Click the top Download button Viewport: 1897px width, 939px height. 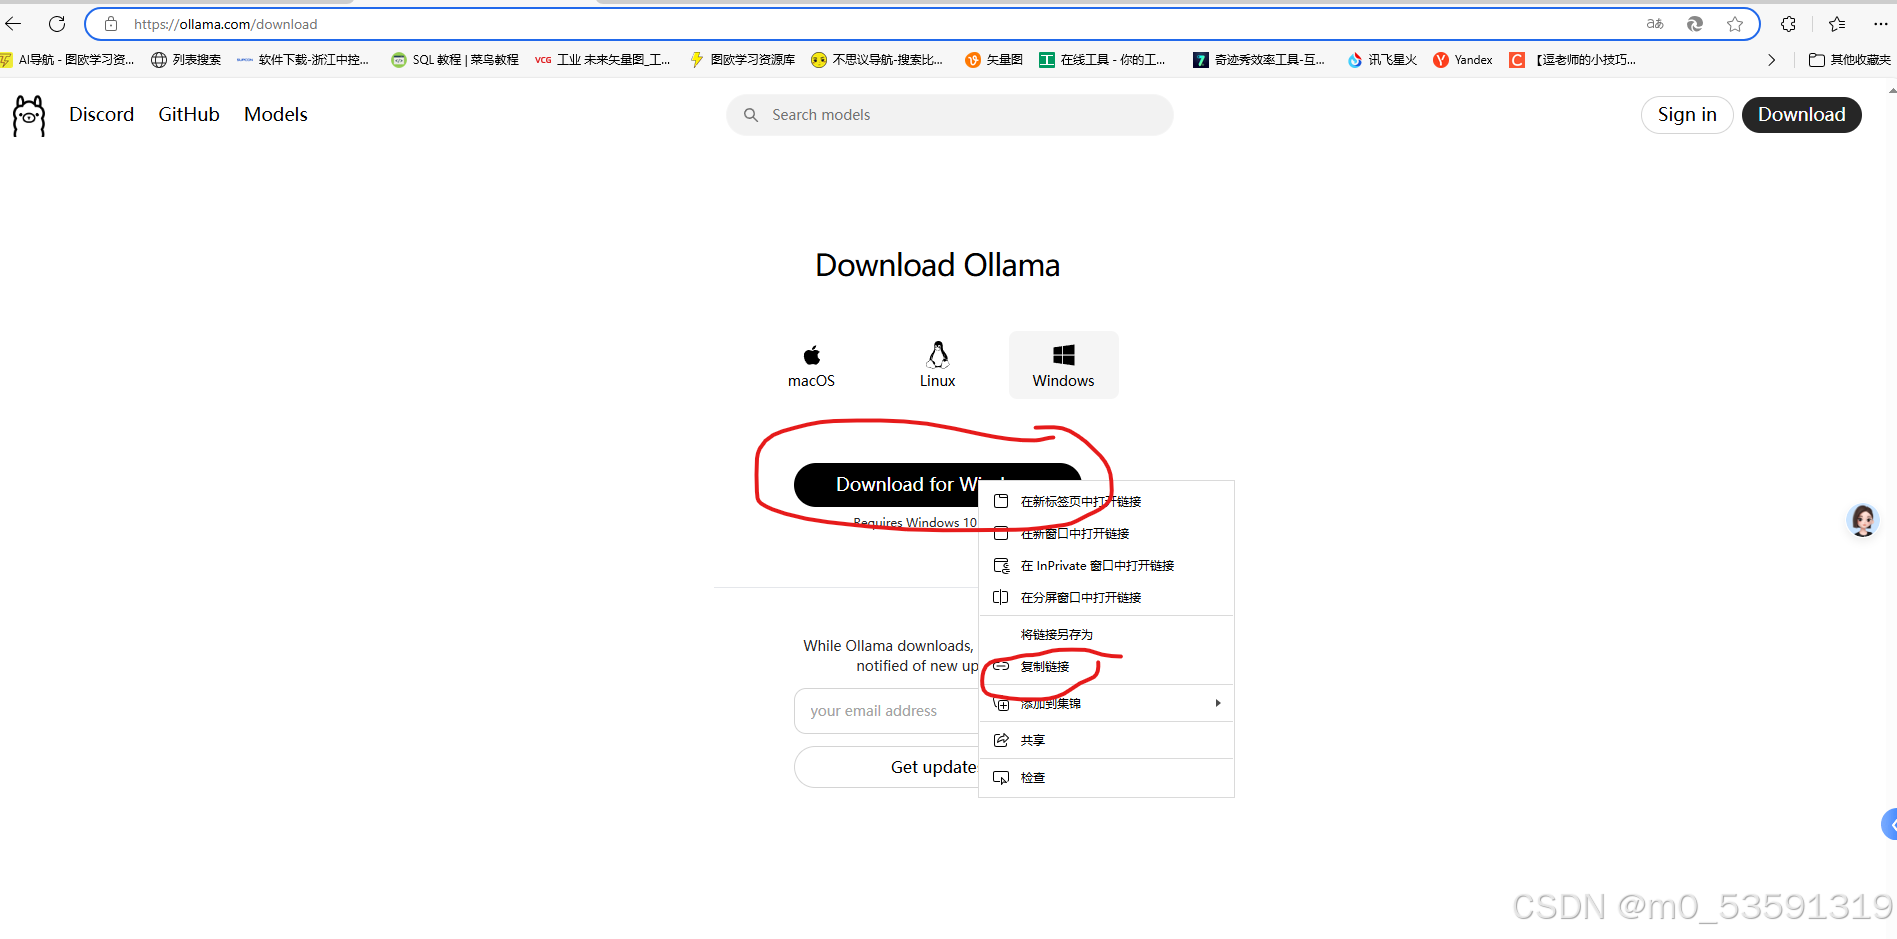pyautogui.click(x=1801, y=115)
